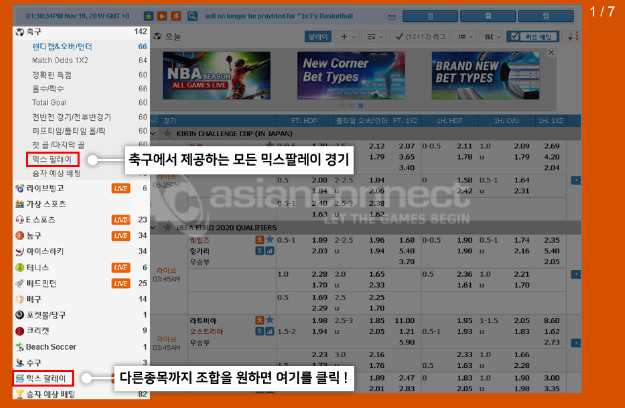Toggle the 빠른 베팅 quick bet checkbox
625x408 pixels.
click(x=515, y=37)
